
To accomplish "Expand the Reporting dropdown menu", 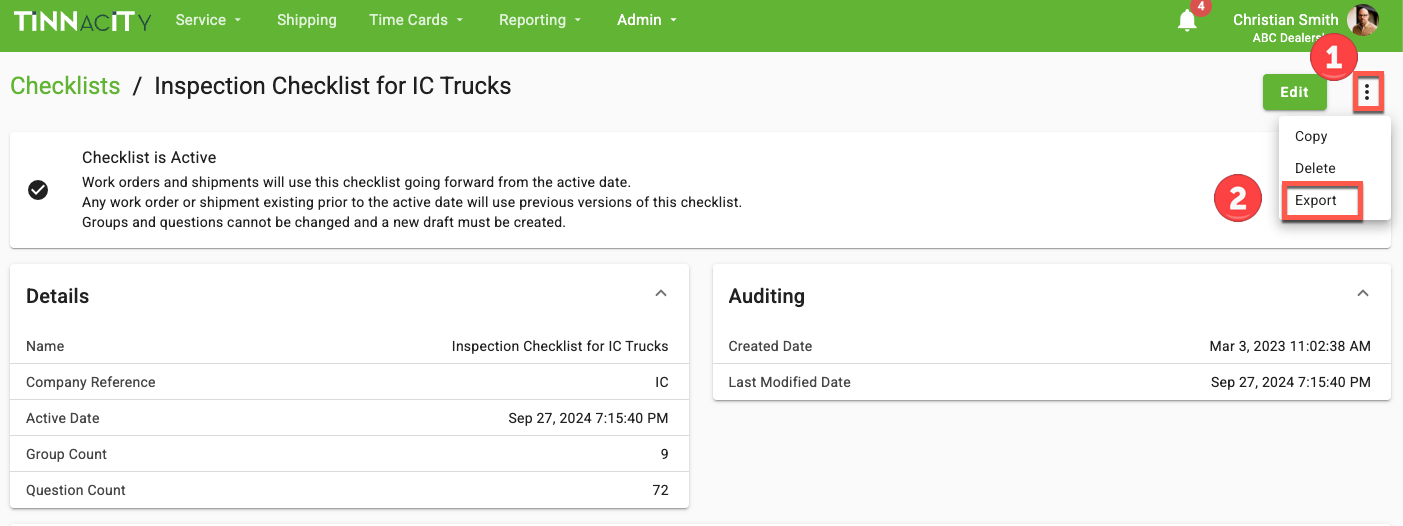I will point(539,20).
